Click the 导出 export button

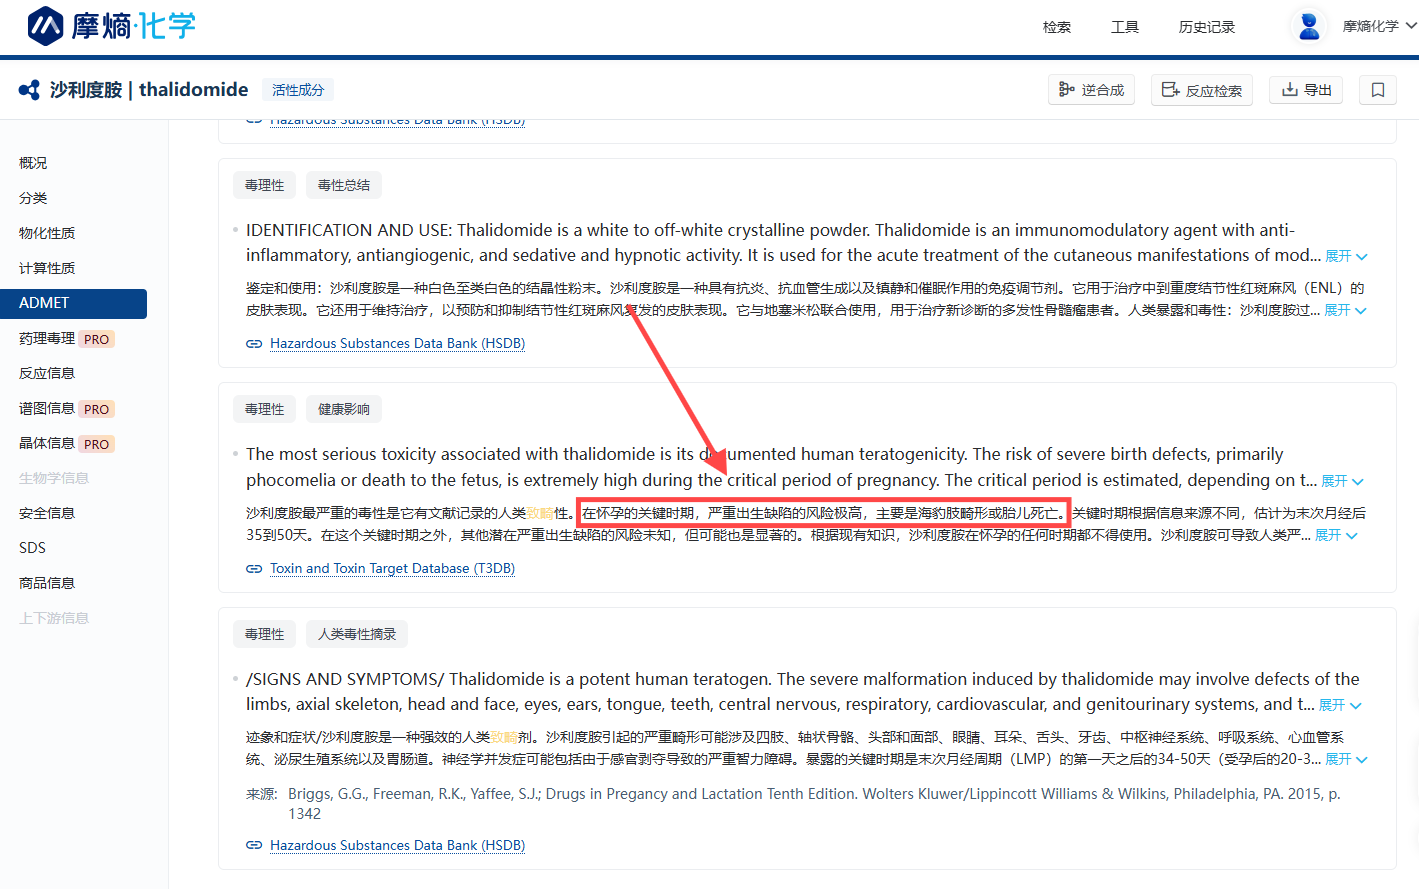click(1306, 90)
